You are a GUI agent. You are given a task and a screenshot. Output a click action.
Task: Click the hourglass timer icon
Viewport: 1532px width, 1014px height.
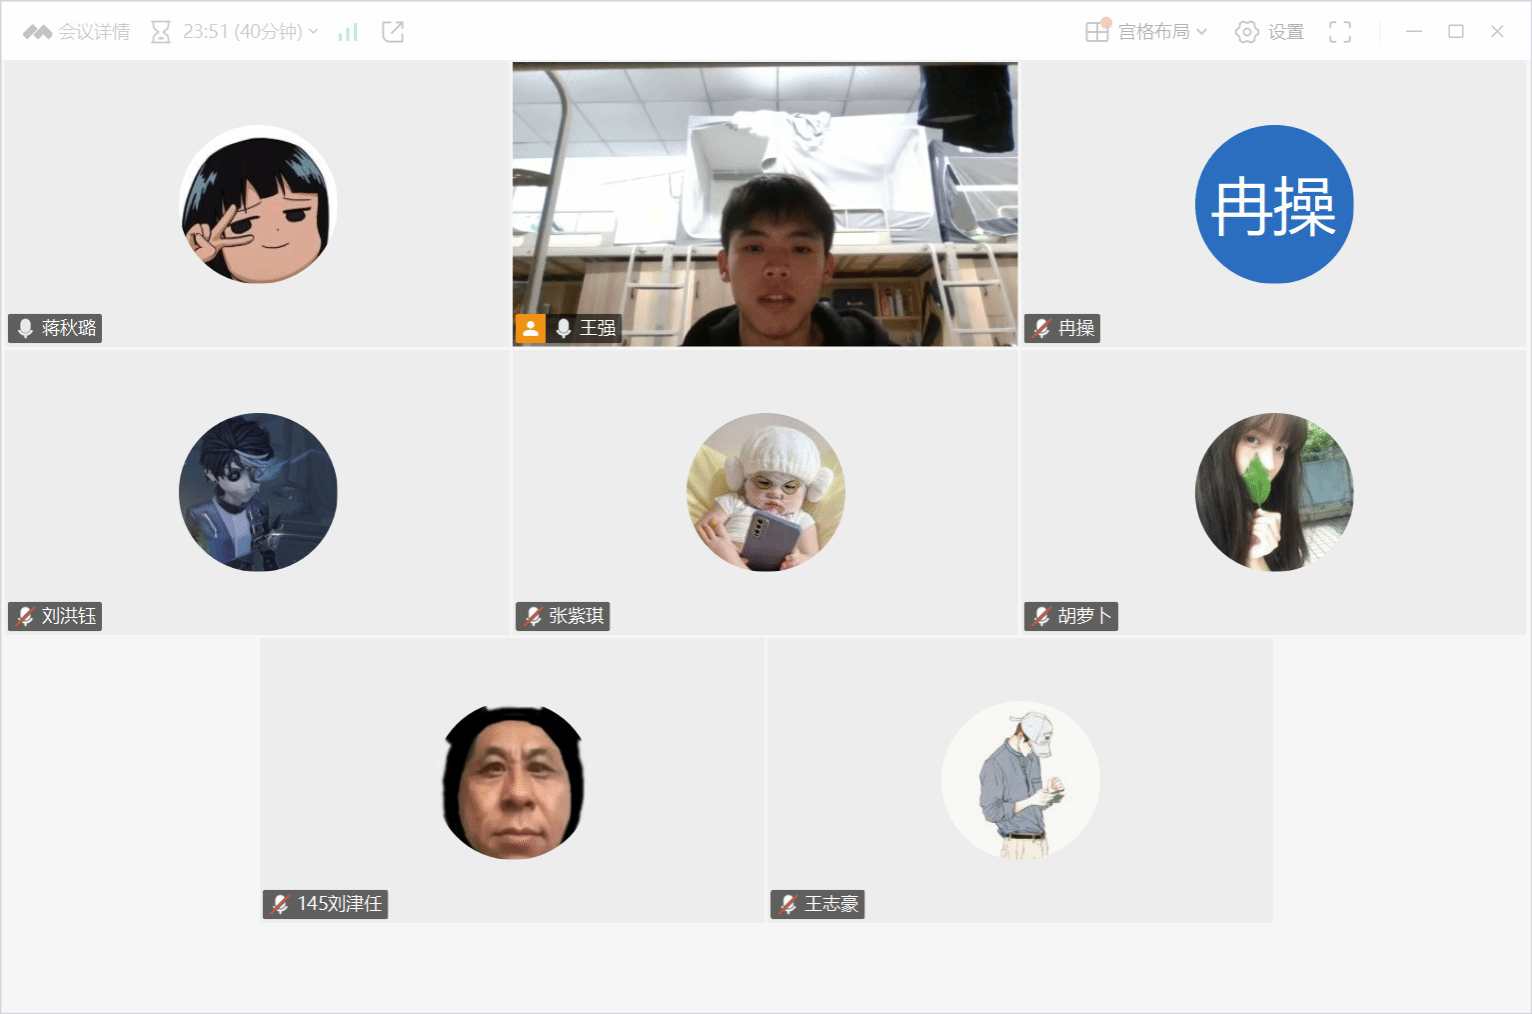(x=160, y=32)
